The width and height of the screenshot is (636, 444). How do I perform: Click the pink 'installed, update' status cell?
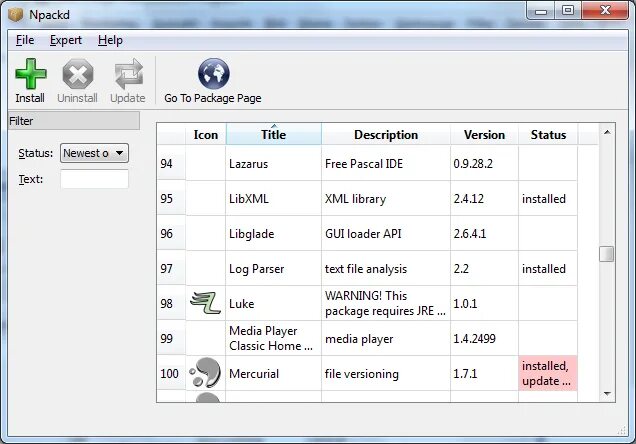point(548,373)
